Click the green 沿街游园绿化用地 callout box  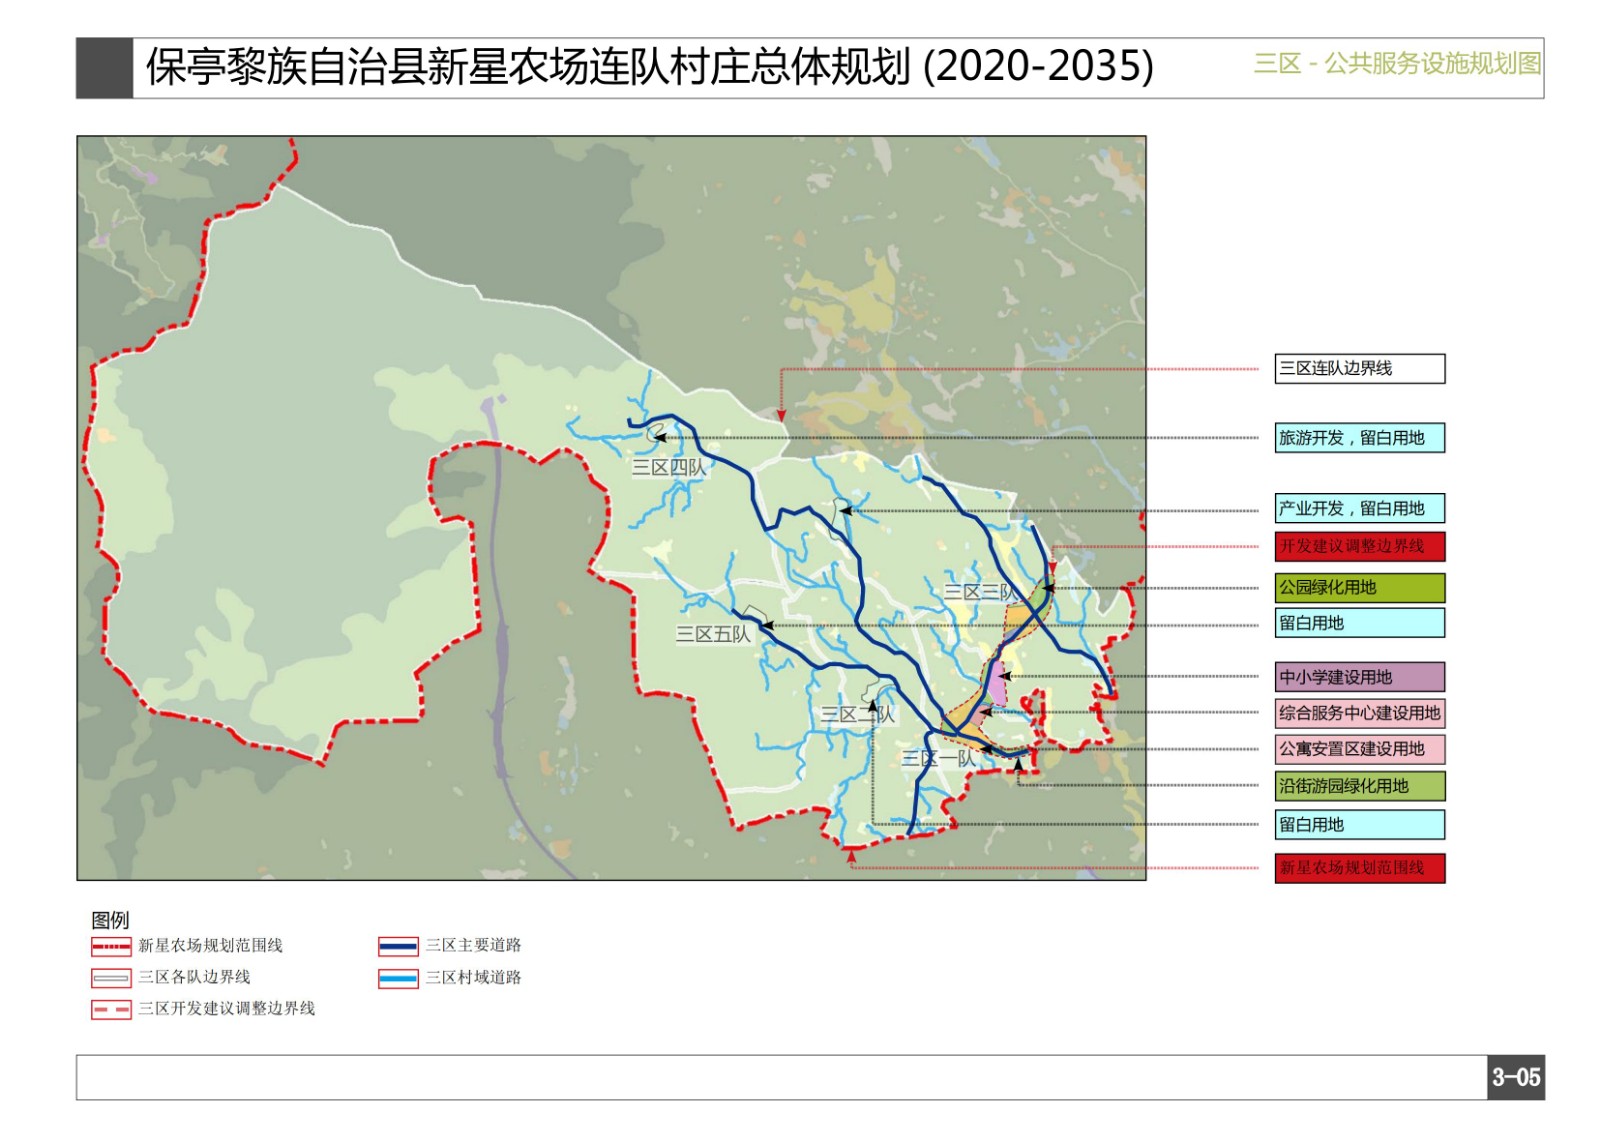point(1359,787)
